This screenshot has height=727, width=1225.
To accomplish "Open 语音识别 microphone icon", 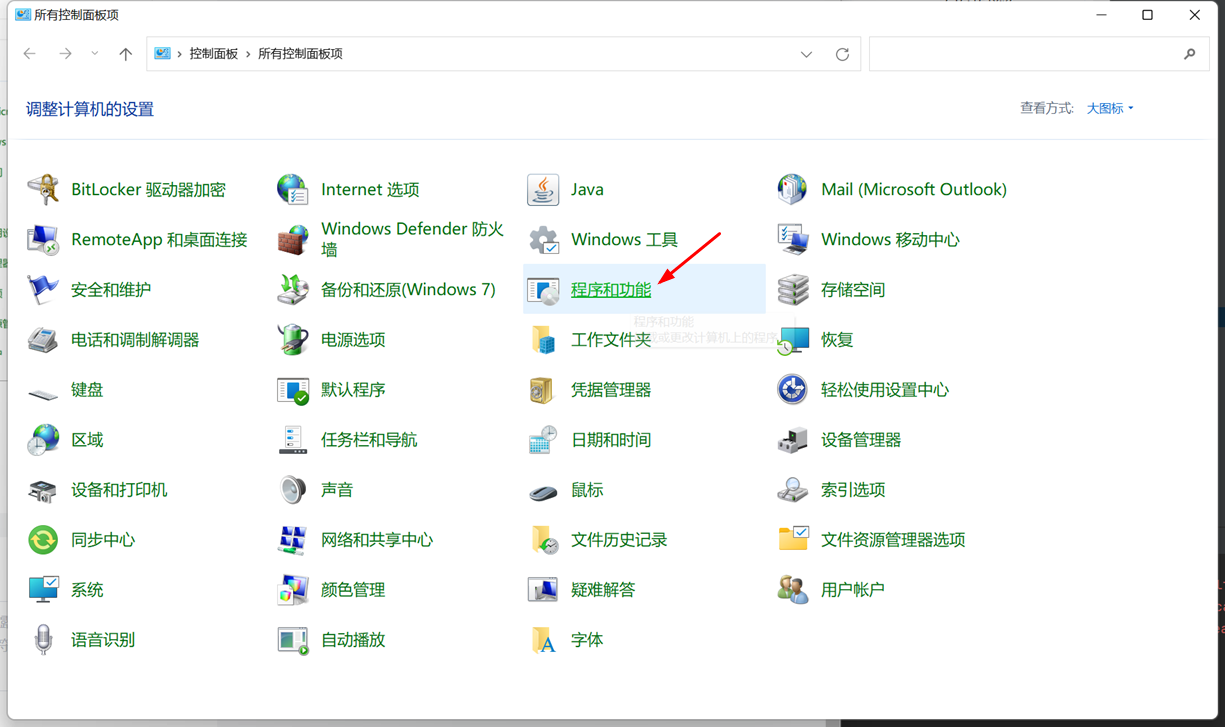I will pyautogui.click(x=43, y=640).
